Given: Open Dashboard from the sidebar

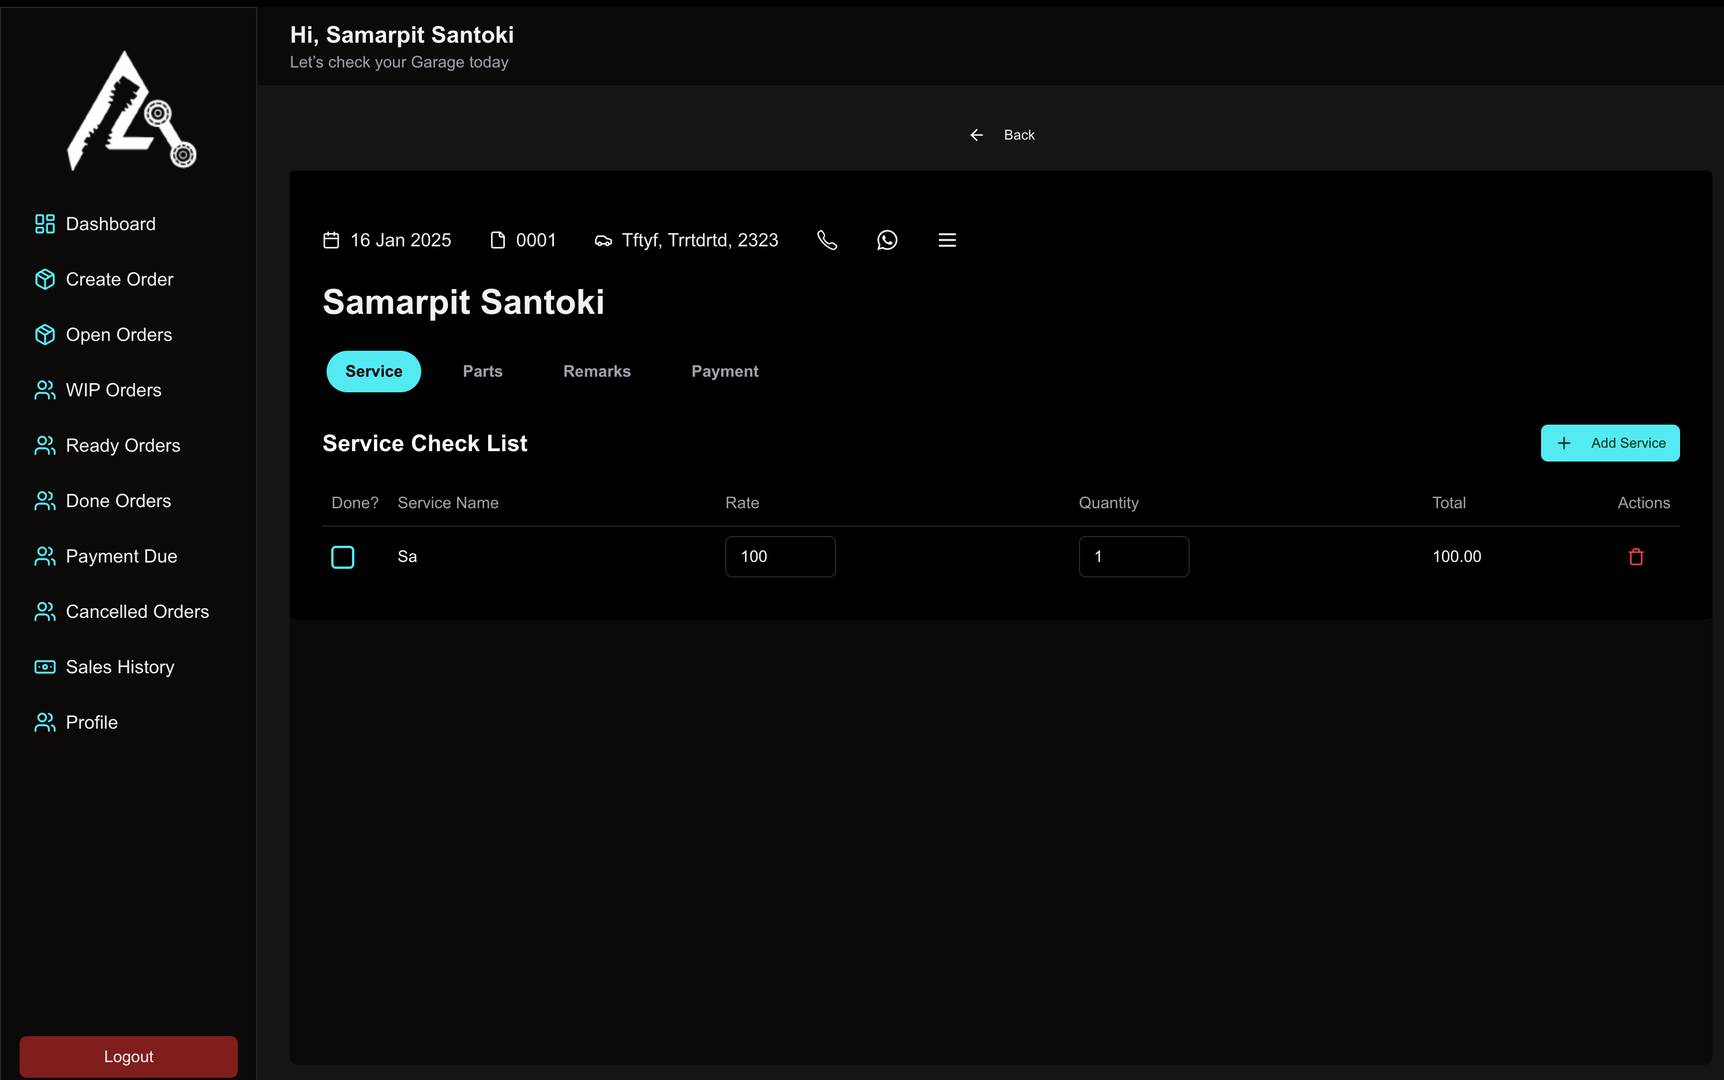Looking at the screenshot, I should point(110,224).
